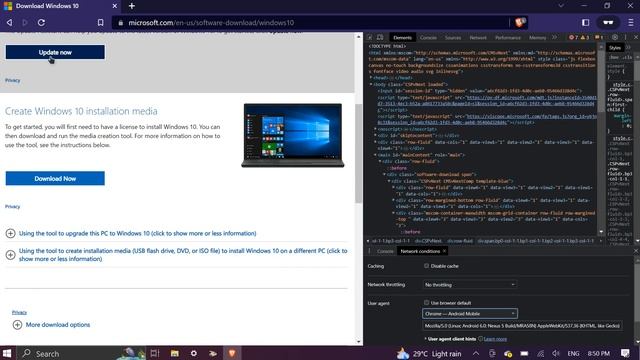Close the DevTools panel
This screenshot has width=640, height=360.
pos(636,37)
